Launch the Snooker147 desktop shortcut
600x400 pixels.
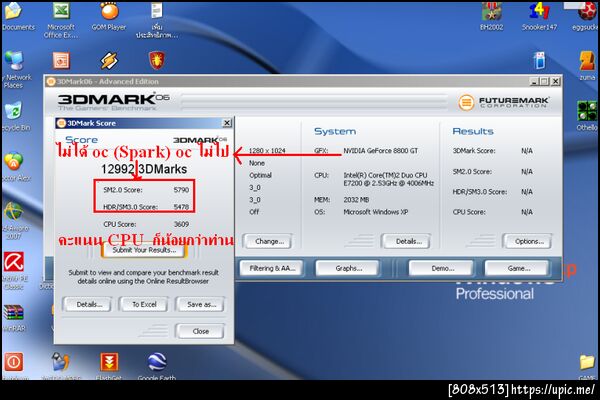tap(540, 15)
